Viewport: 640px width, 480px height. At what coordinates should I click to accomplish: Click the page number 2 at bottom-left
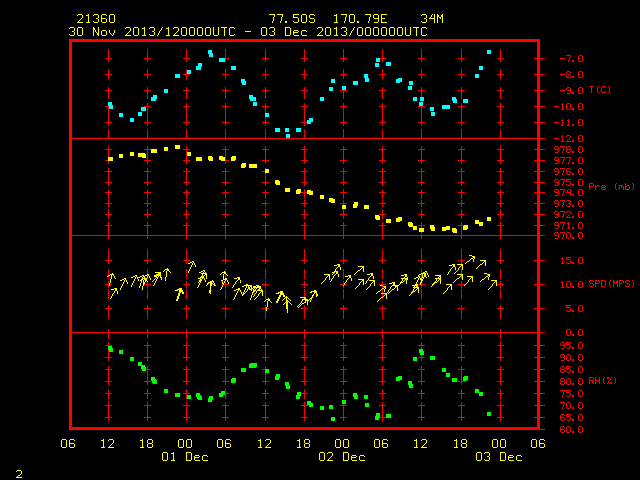tap(19, 474)
